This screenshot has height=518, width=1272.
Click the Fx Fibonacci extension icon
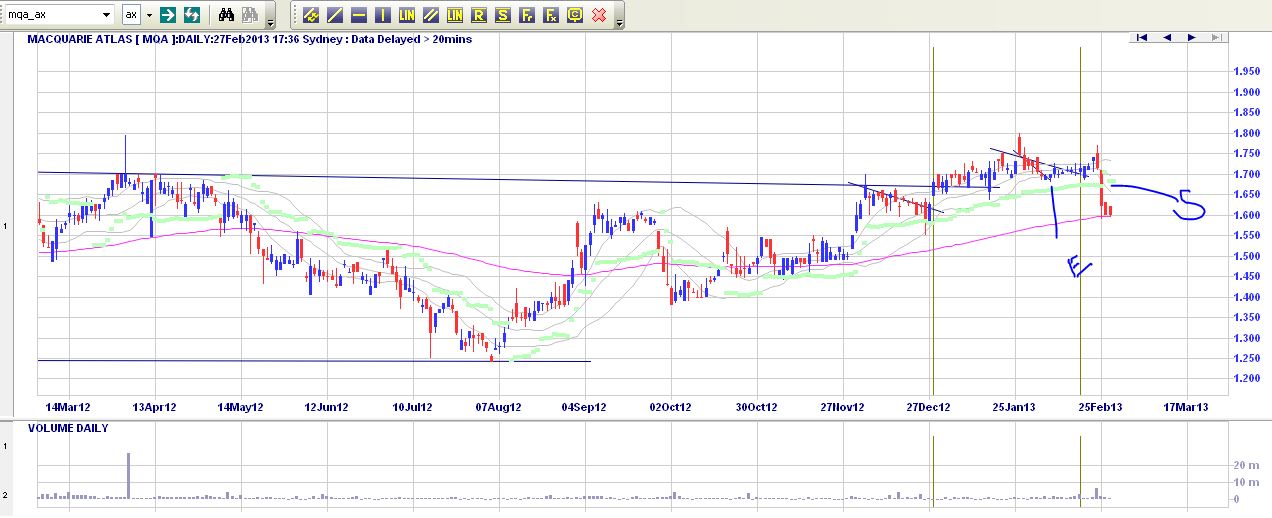coord(550,15)
